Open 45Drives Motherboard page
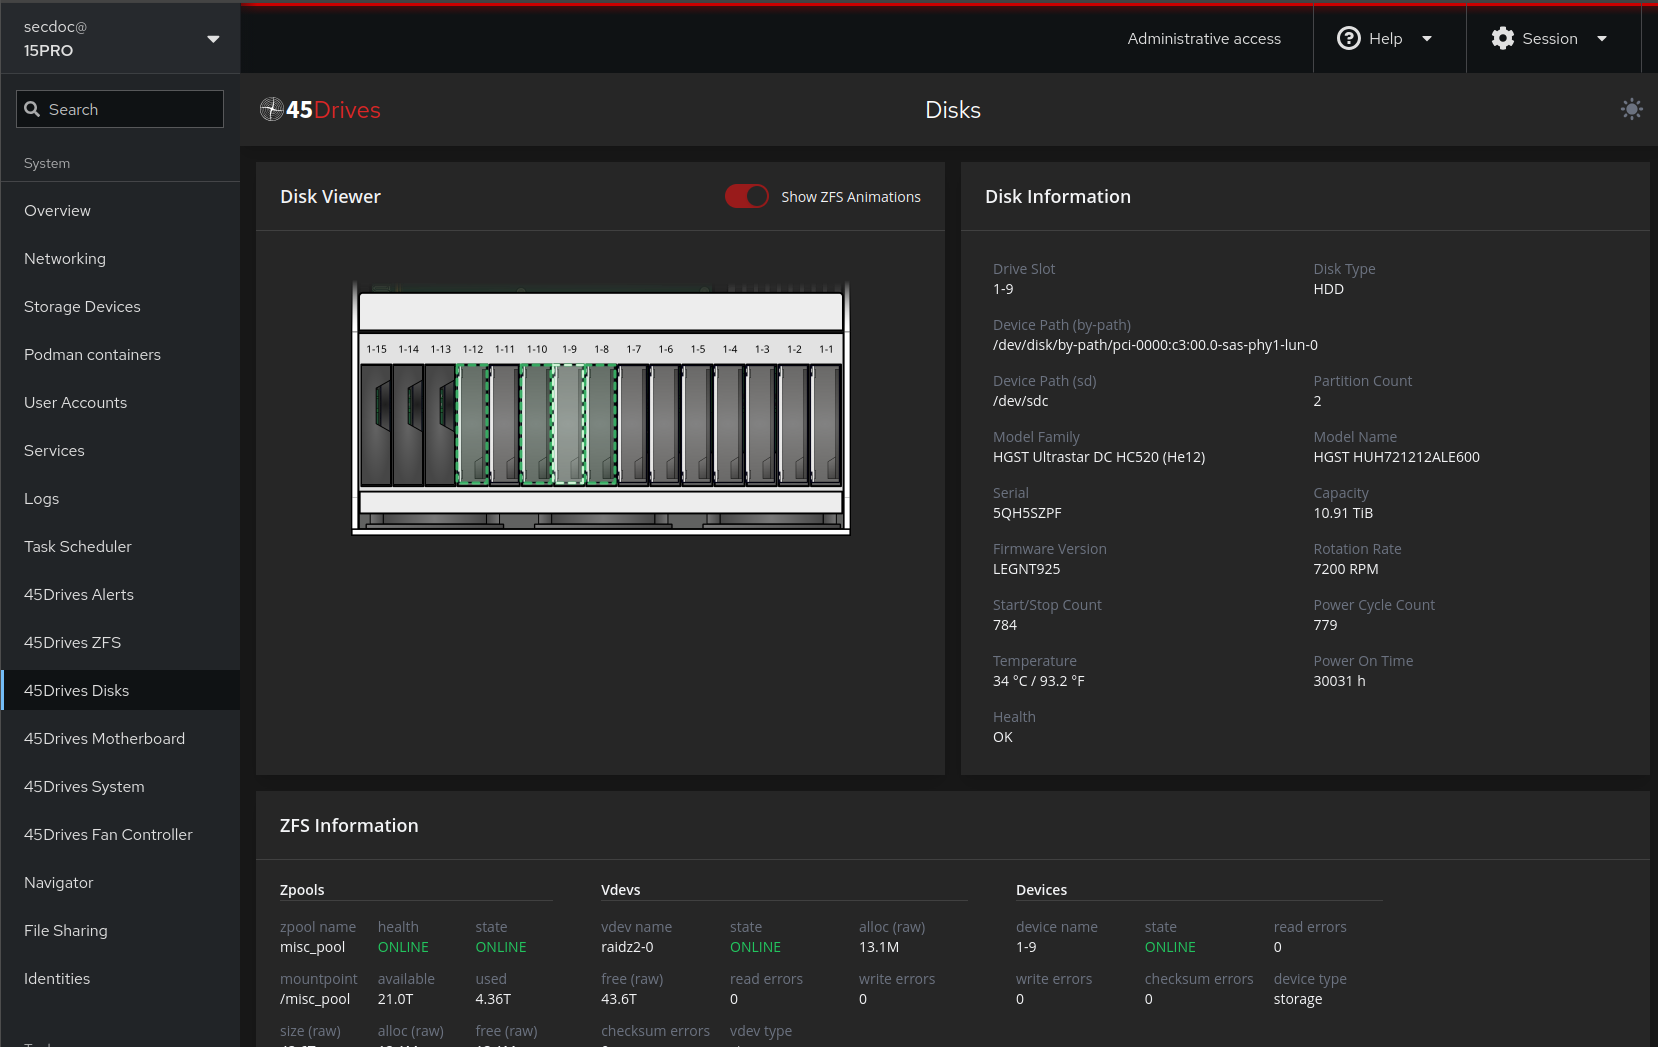The width and height of the screenshot is (1658, 1047). point(120,738)
